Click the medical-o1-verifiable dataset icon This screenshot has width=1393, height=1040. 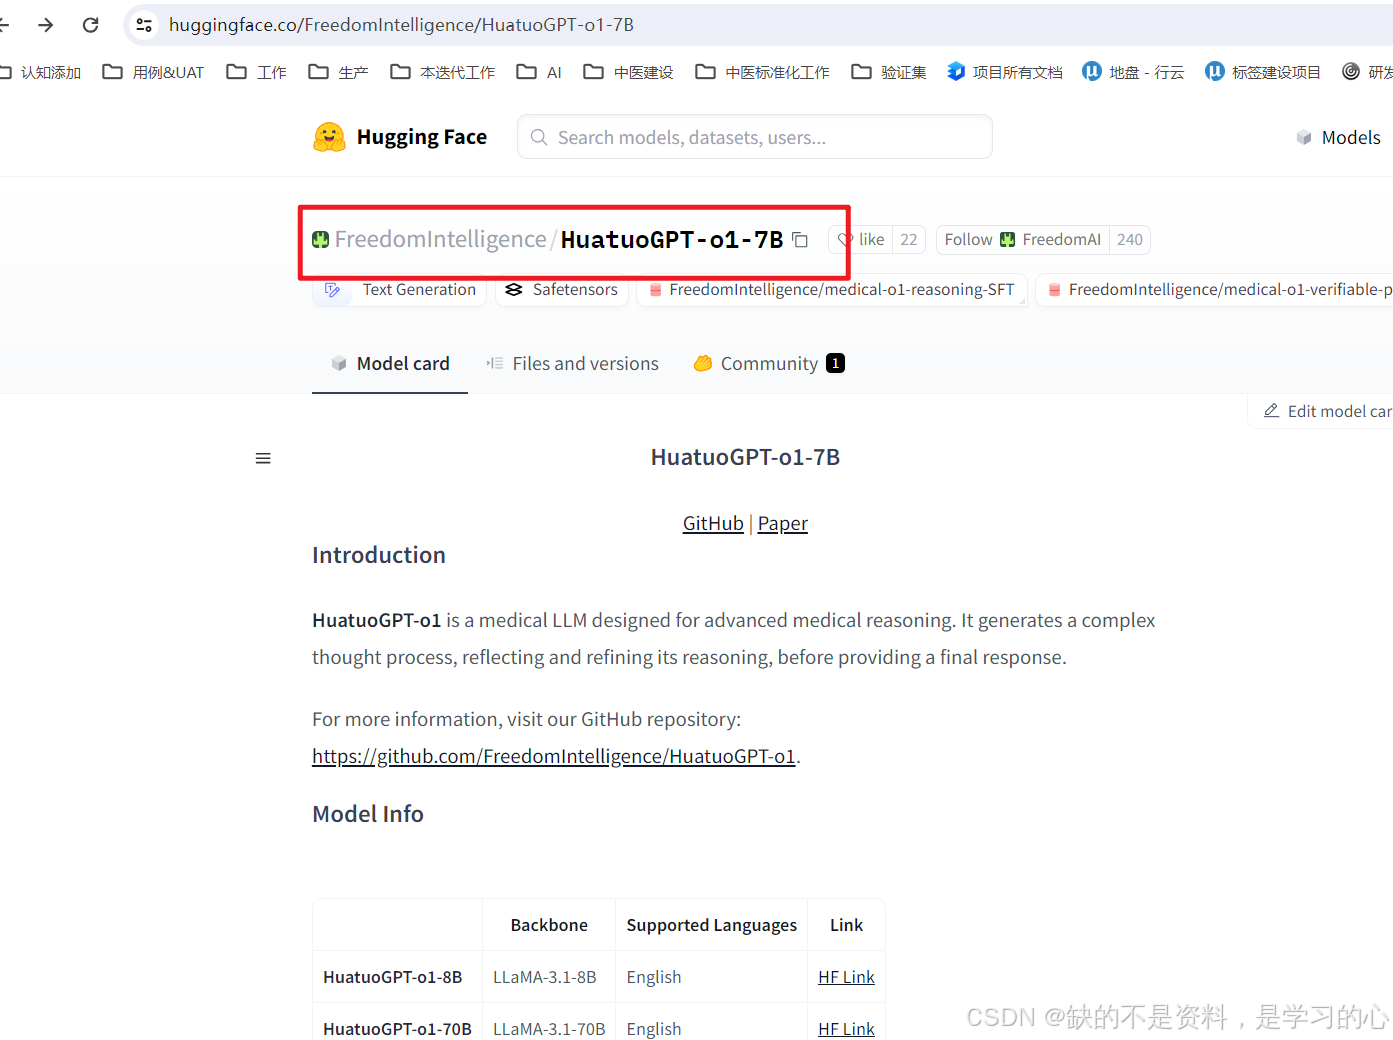[1054, 290]
